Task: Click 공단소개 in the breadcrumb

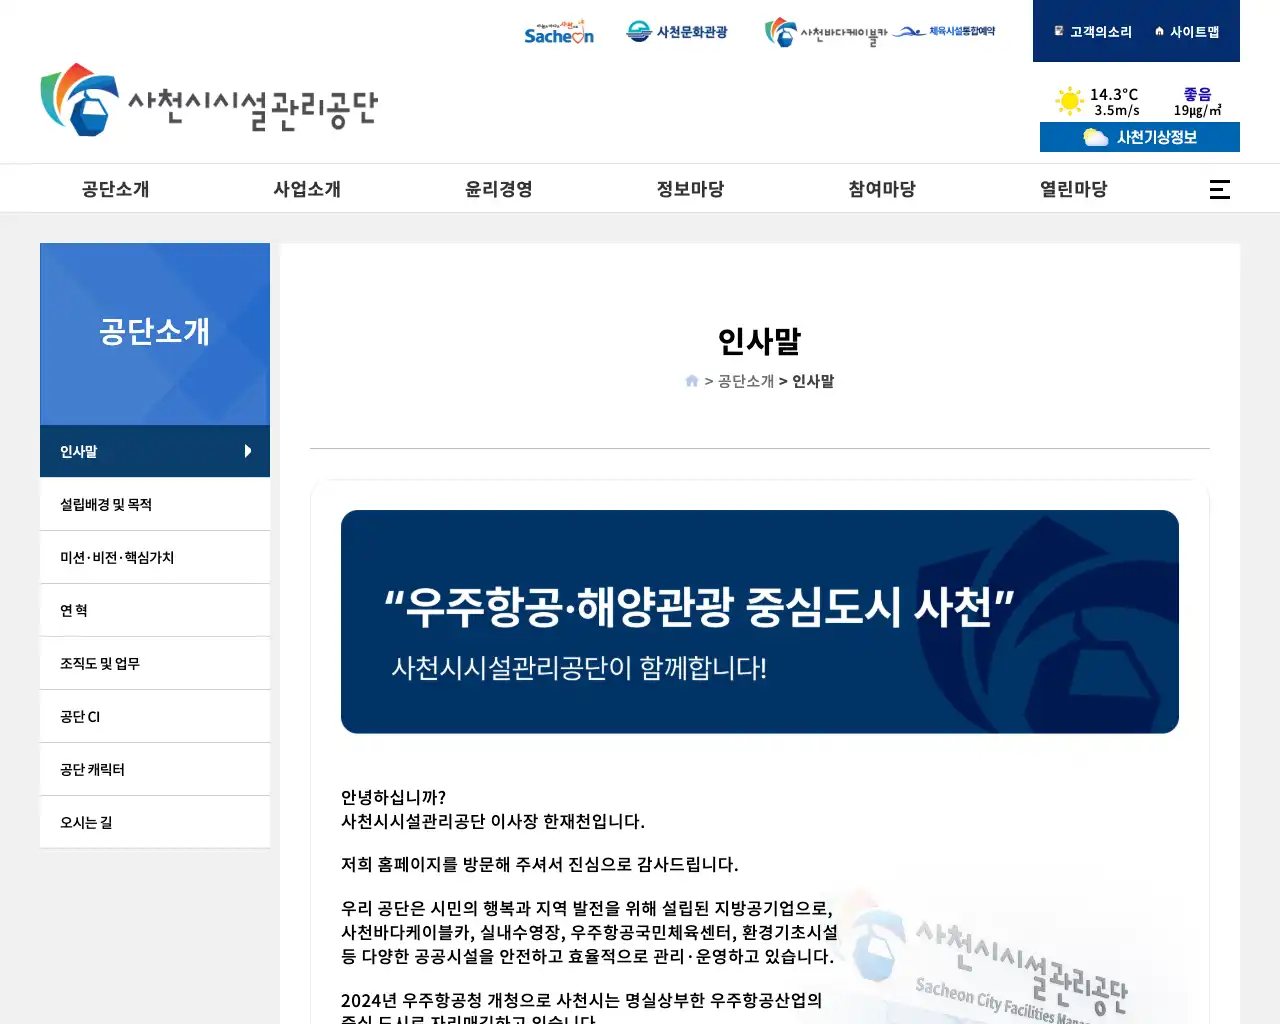Action: (x=746, y=381)
